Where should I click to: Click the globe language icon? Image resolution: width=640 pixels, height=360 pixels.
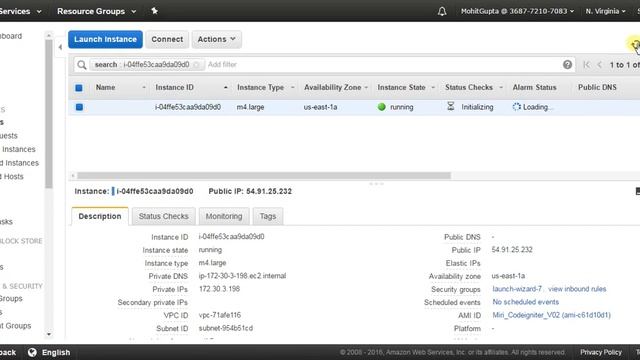click(32, 352)
